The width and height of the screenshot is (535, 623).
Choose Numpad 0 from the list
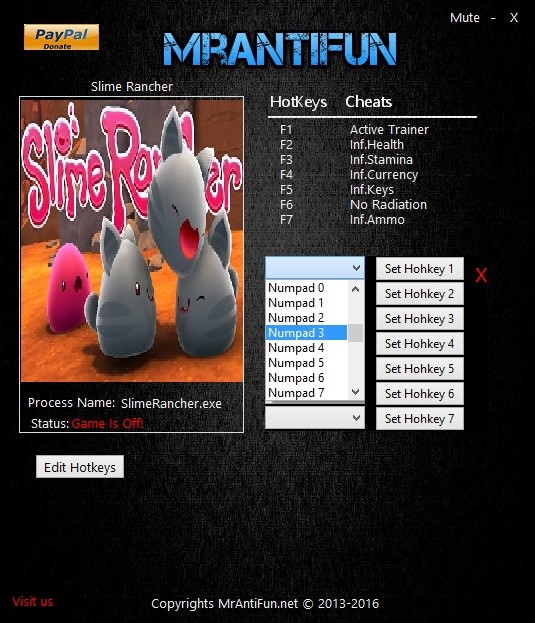306,288
